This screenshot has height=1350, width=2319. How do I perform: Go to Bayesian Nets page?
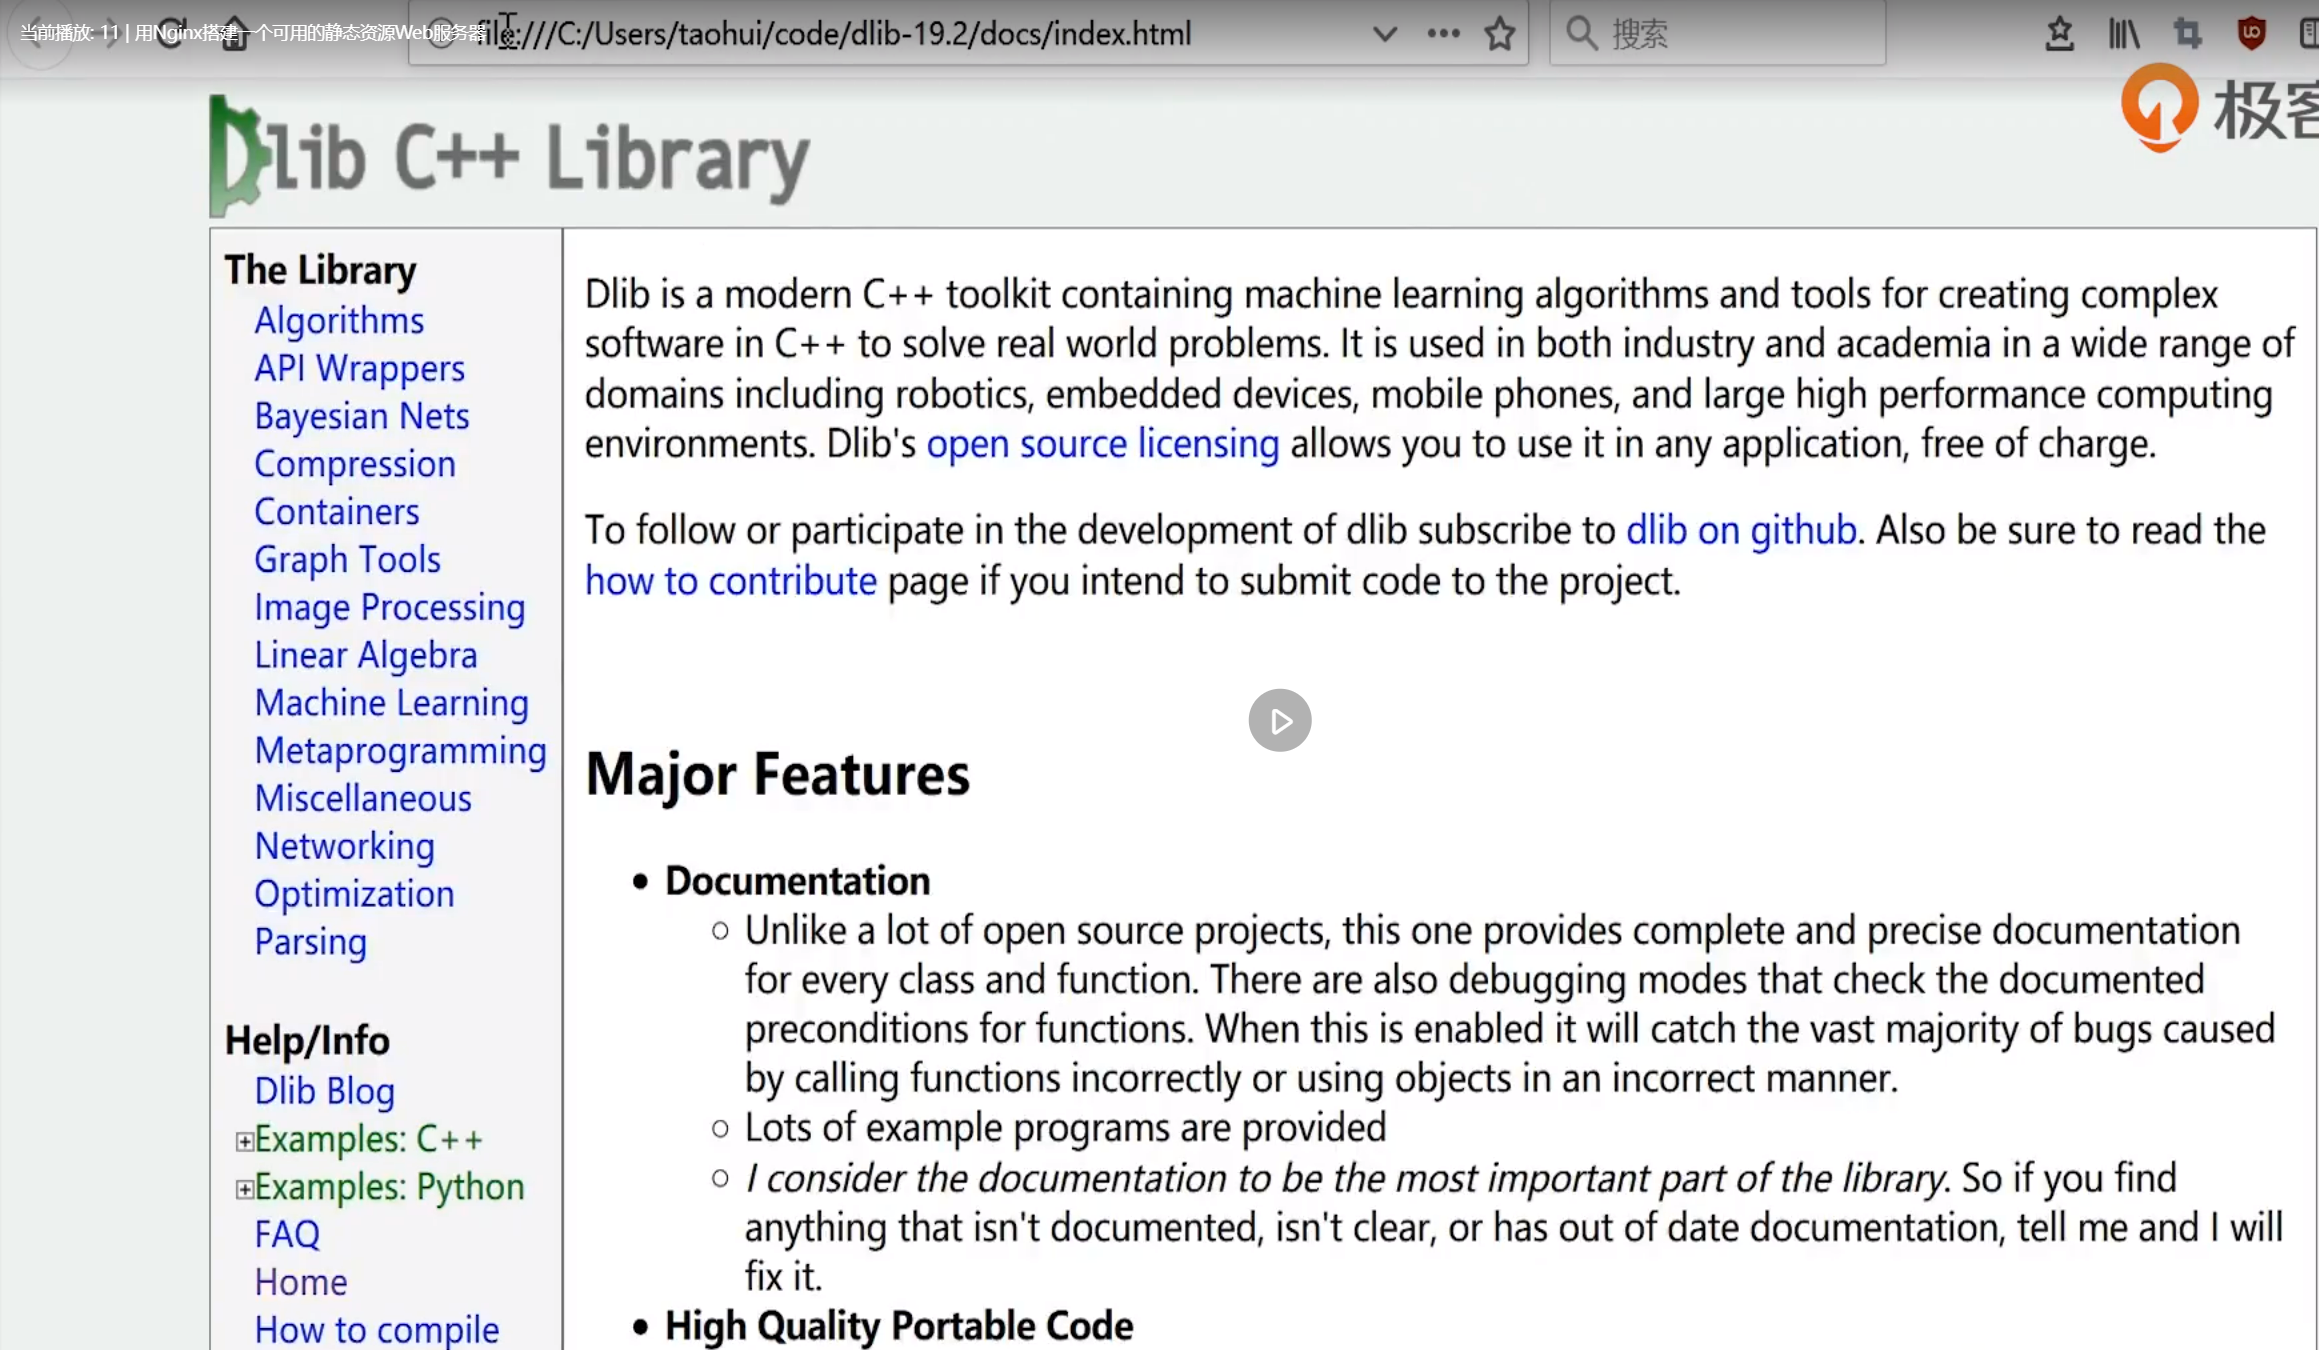point(362,416)
